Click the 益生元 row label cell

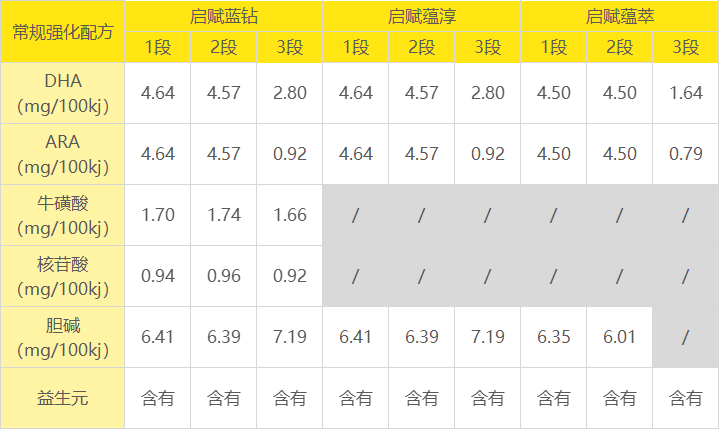tap(62, 398)
